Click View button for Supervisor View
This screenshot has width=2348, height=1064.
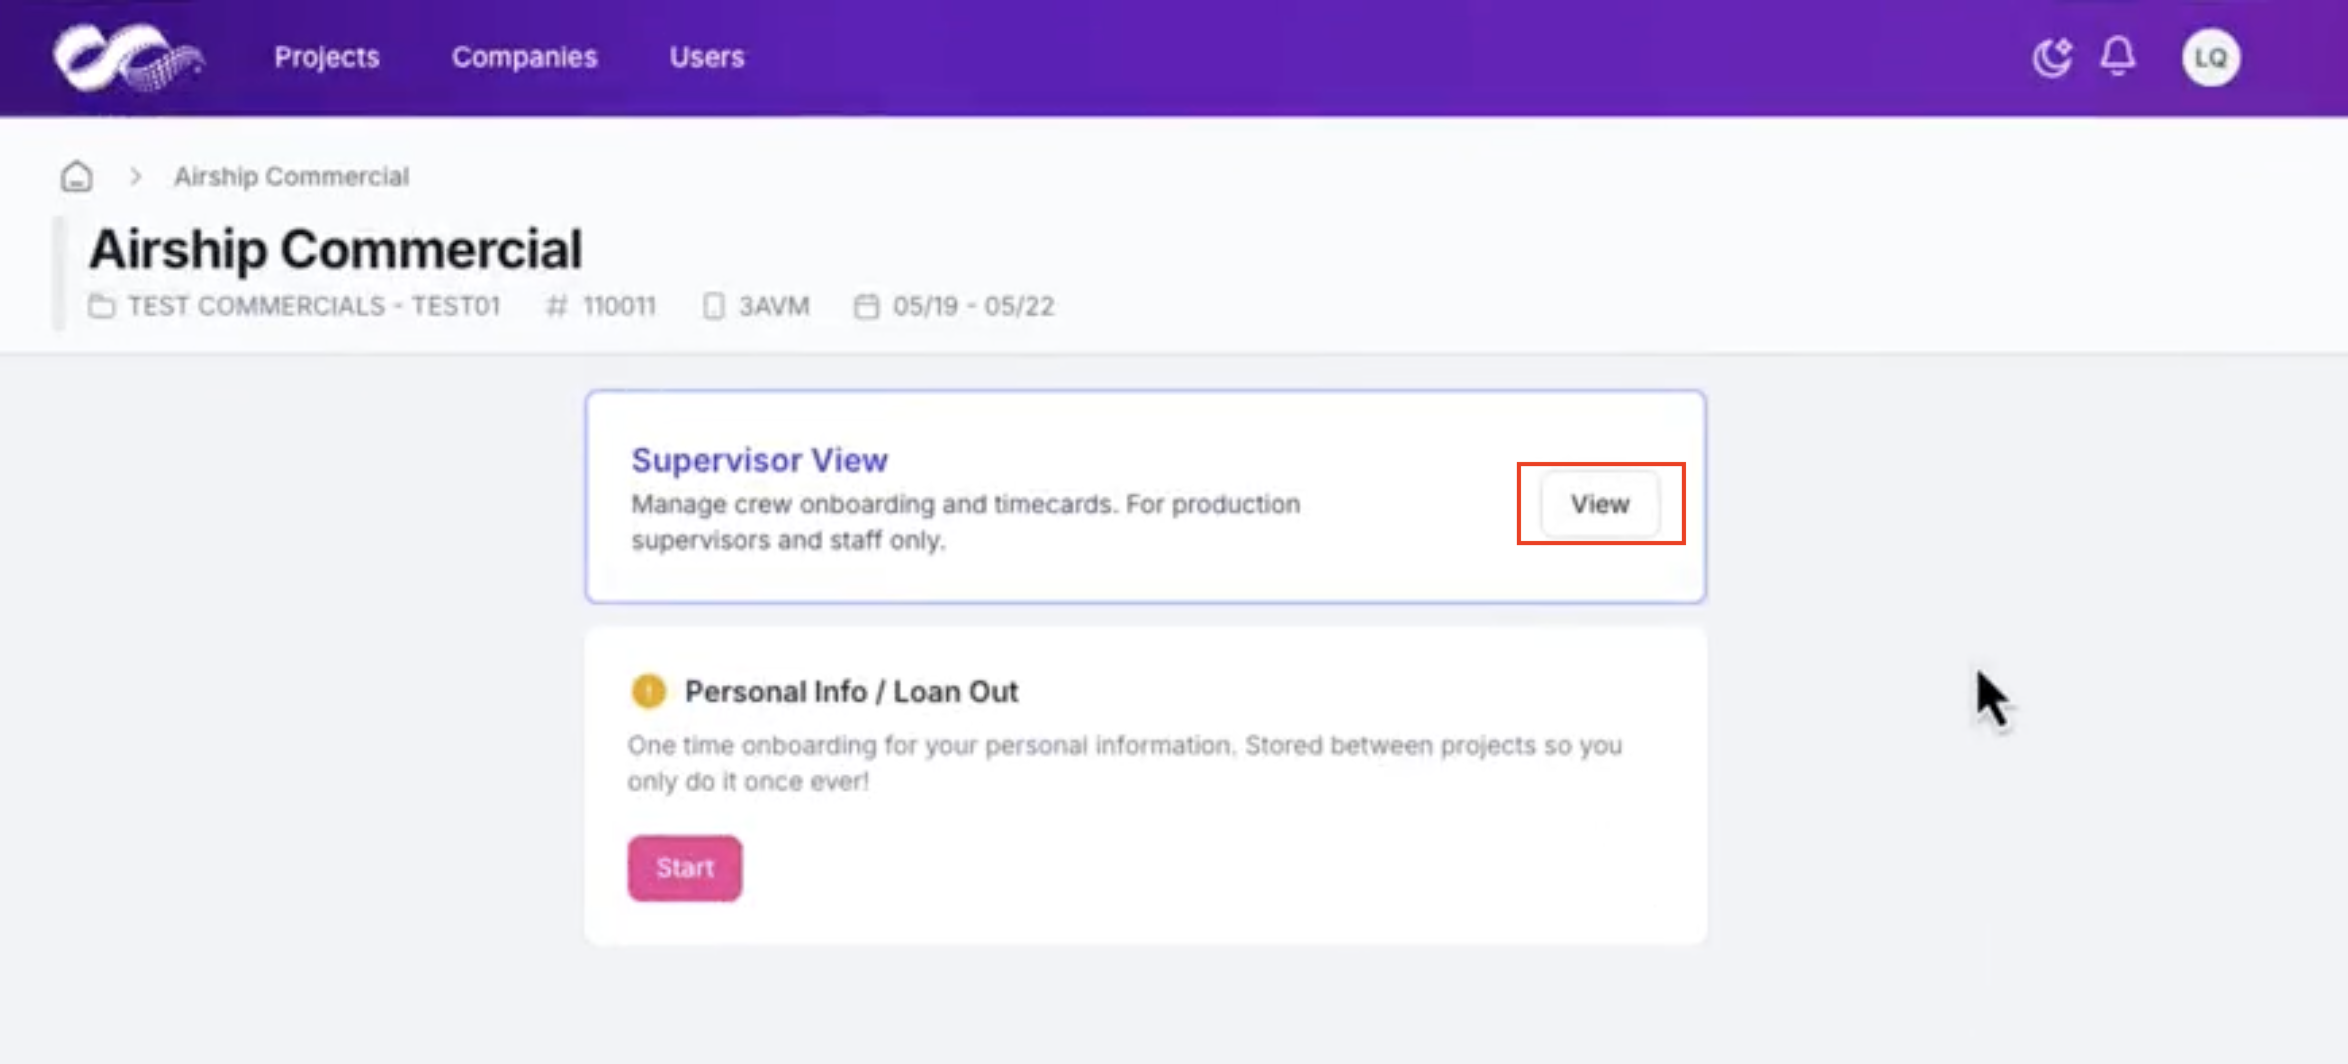pyautogui.click(x=1600, y=504)
